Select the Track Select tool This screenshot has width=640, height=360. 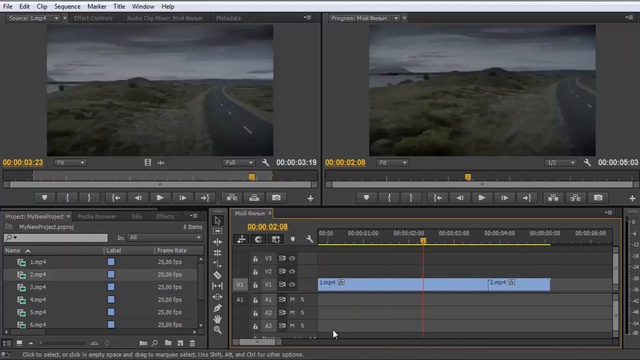coord(217,231)
